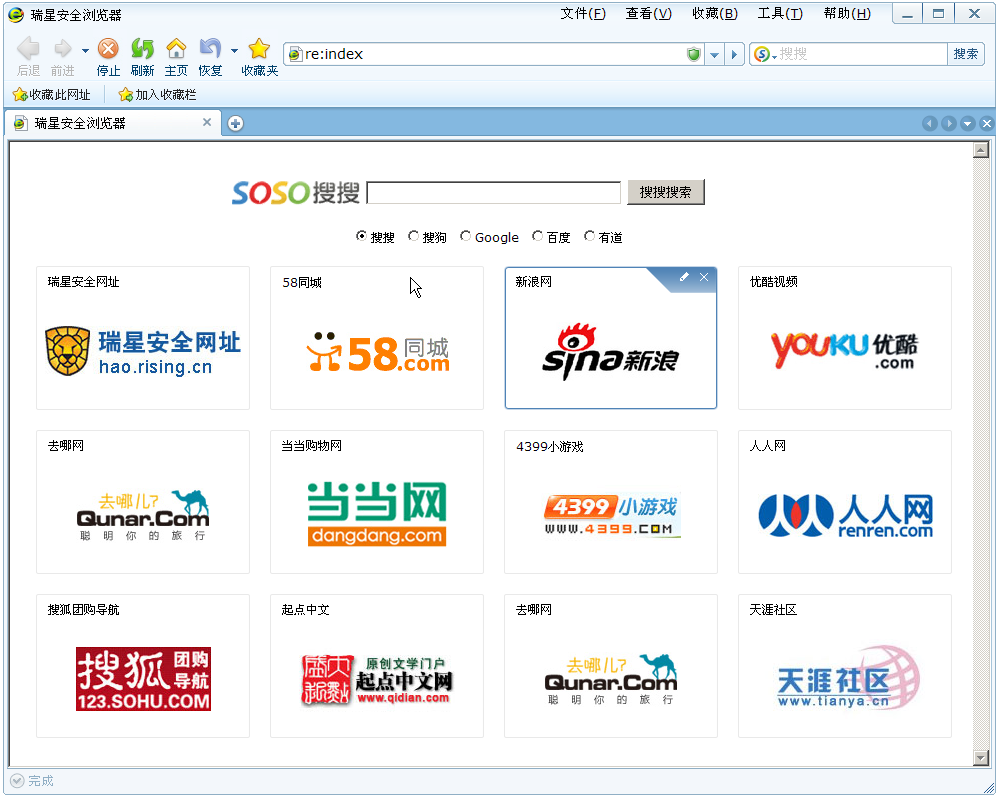The width and height of the screenshot is (999, 798).
Task: Expand the back/forward history dropdown arrow
Action: point(85,50)
